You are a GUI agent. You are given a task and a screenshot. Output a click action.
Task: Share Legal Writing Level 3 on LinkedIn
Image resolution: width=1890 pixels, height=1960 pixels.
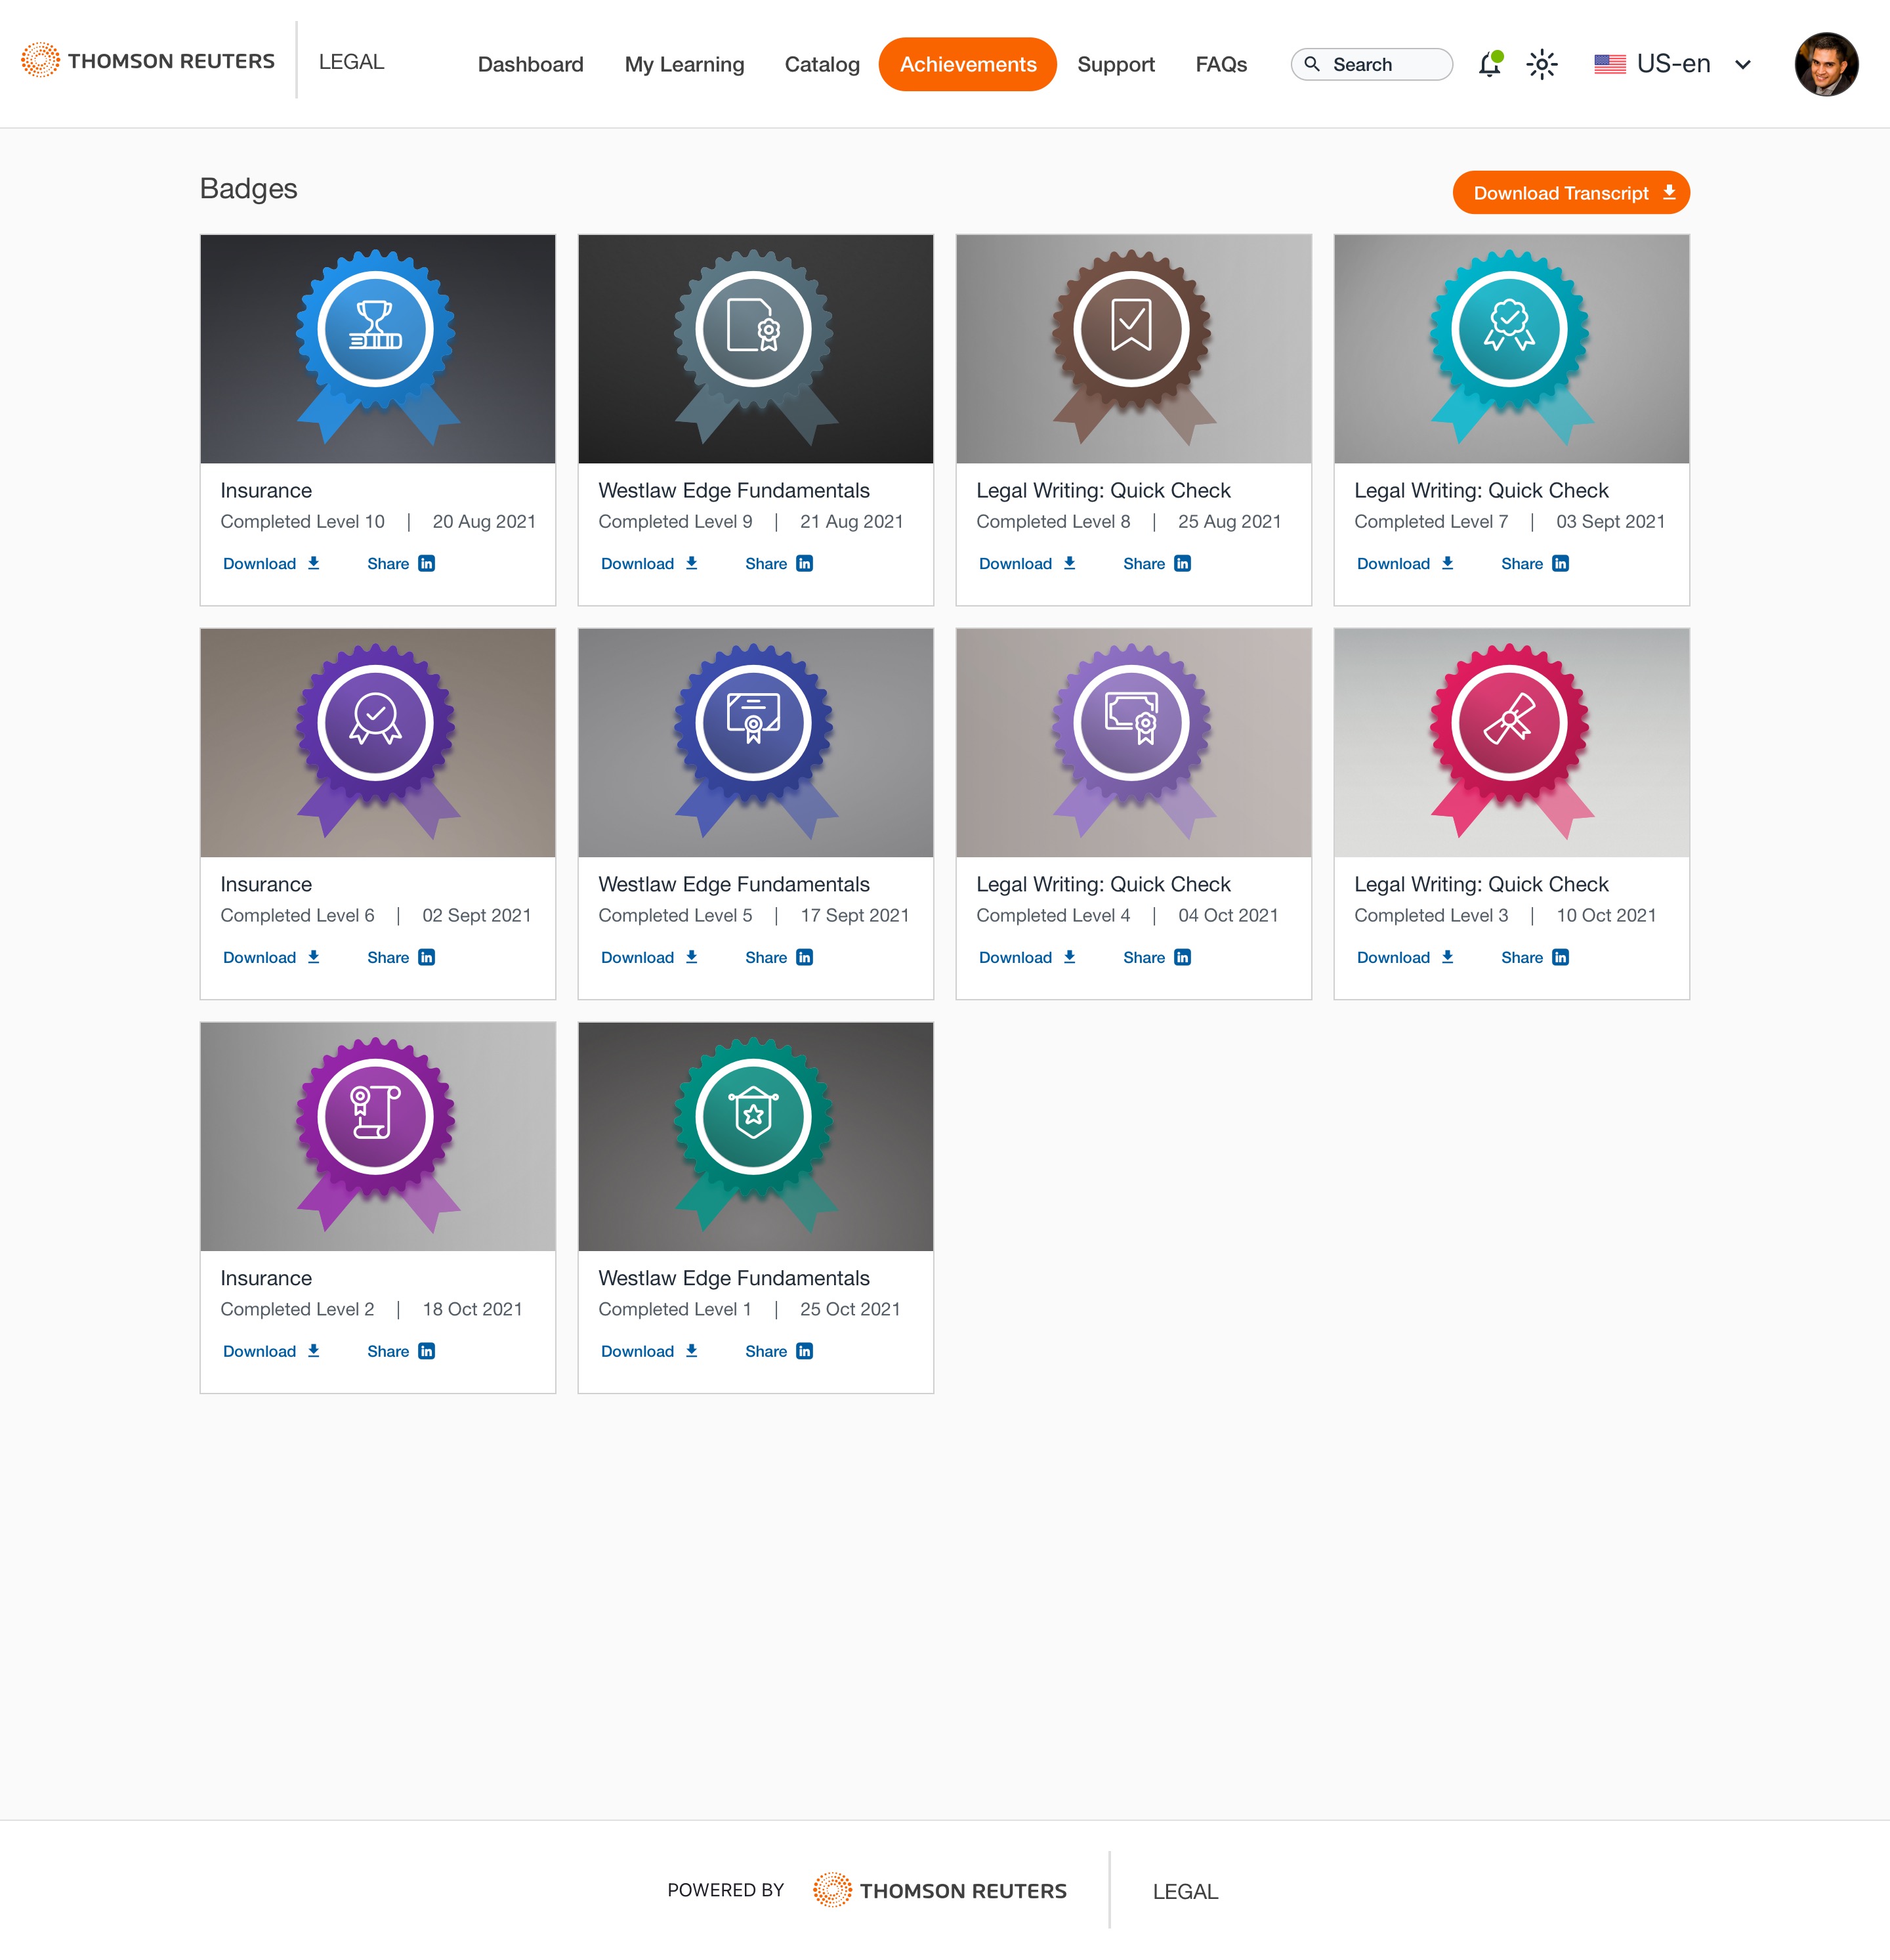1535,958
